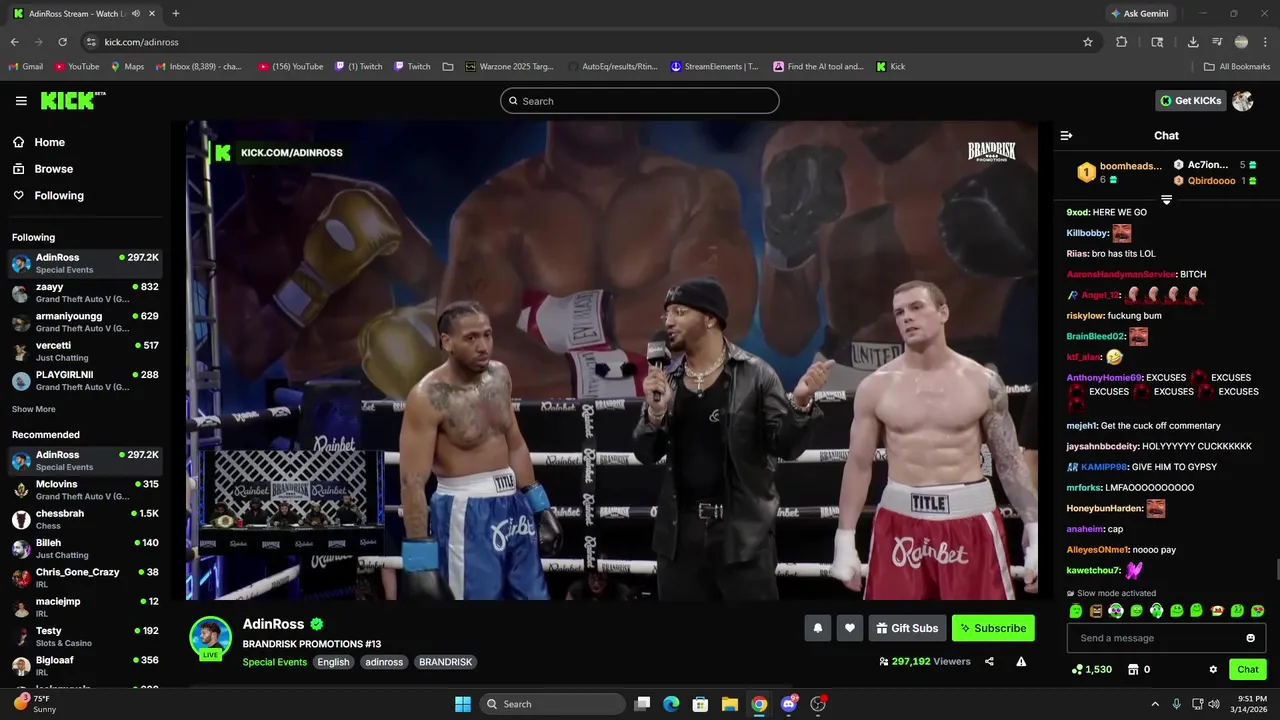Image resolution: width=1280 pixels, height=720 pixels.
Task: Open Chrome media controls icon
Action: coord(1217,42)
